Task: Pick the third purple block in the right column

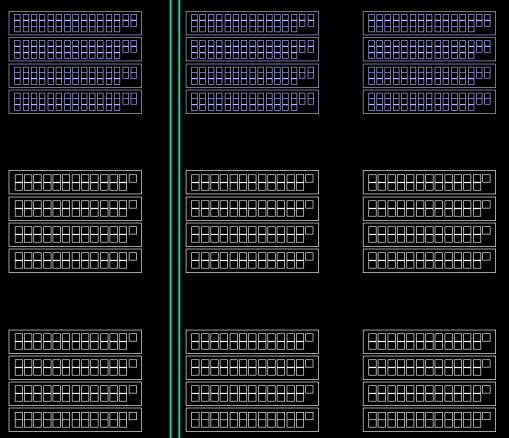Action: pos(429,76)
